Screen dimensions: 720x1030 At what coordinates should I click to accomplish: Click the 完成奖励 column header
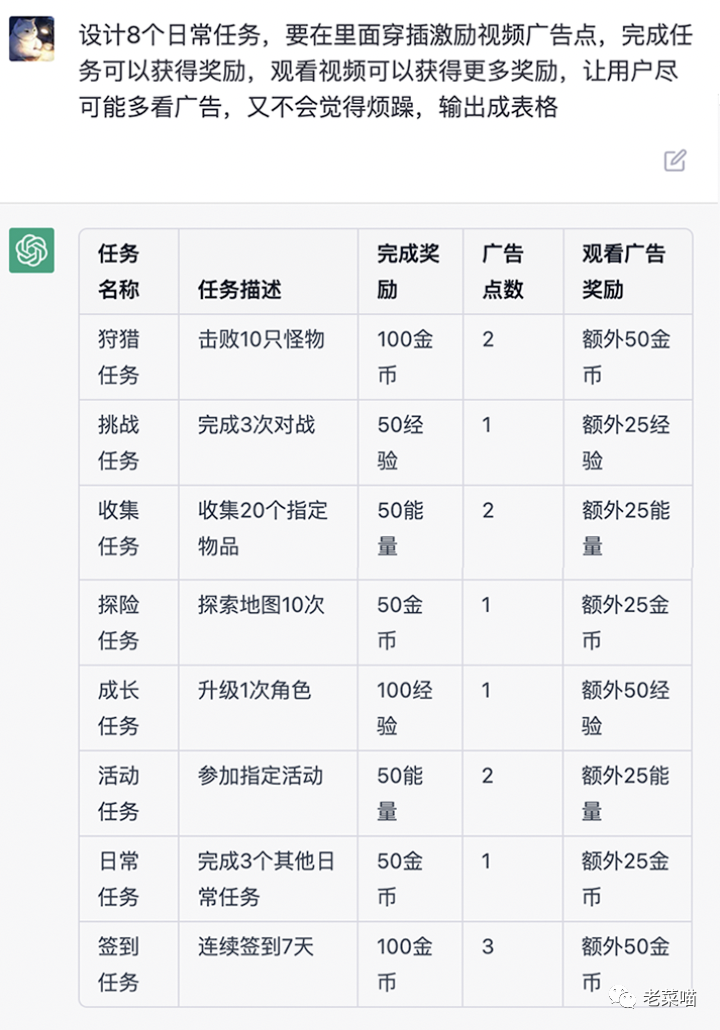click(x=408, y=271)
